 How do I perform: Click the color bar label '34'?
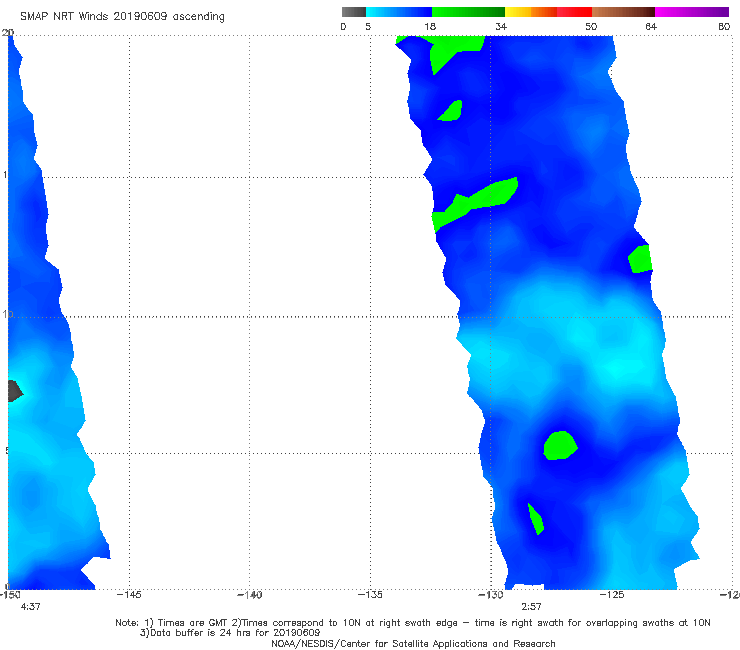click(501, 27)
